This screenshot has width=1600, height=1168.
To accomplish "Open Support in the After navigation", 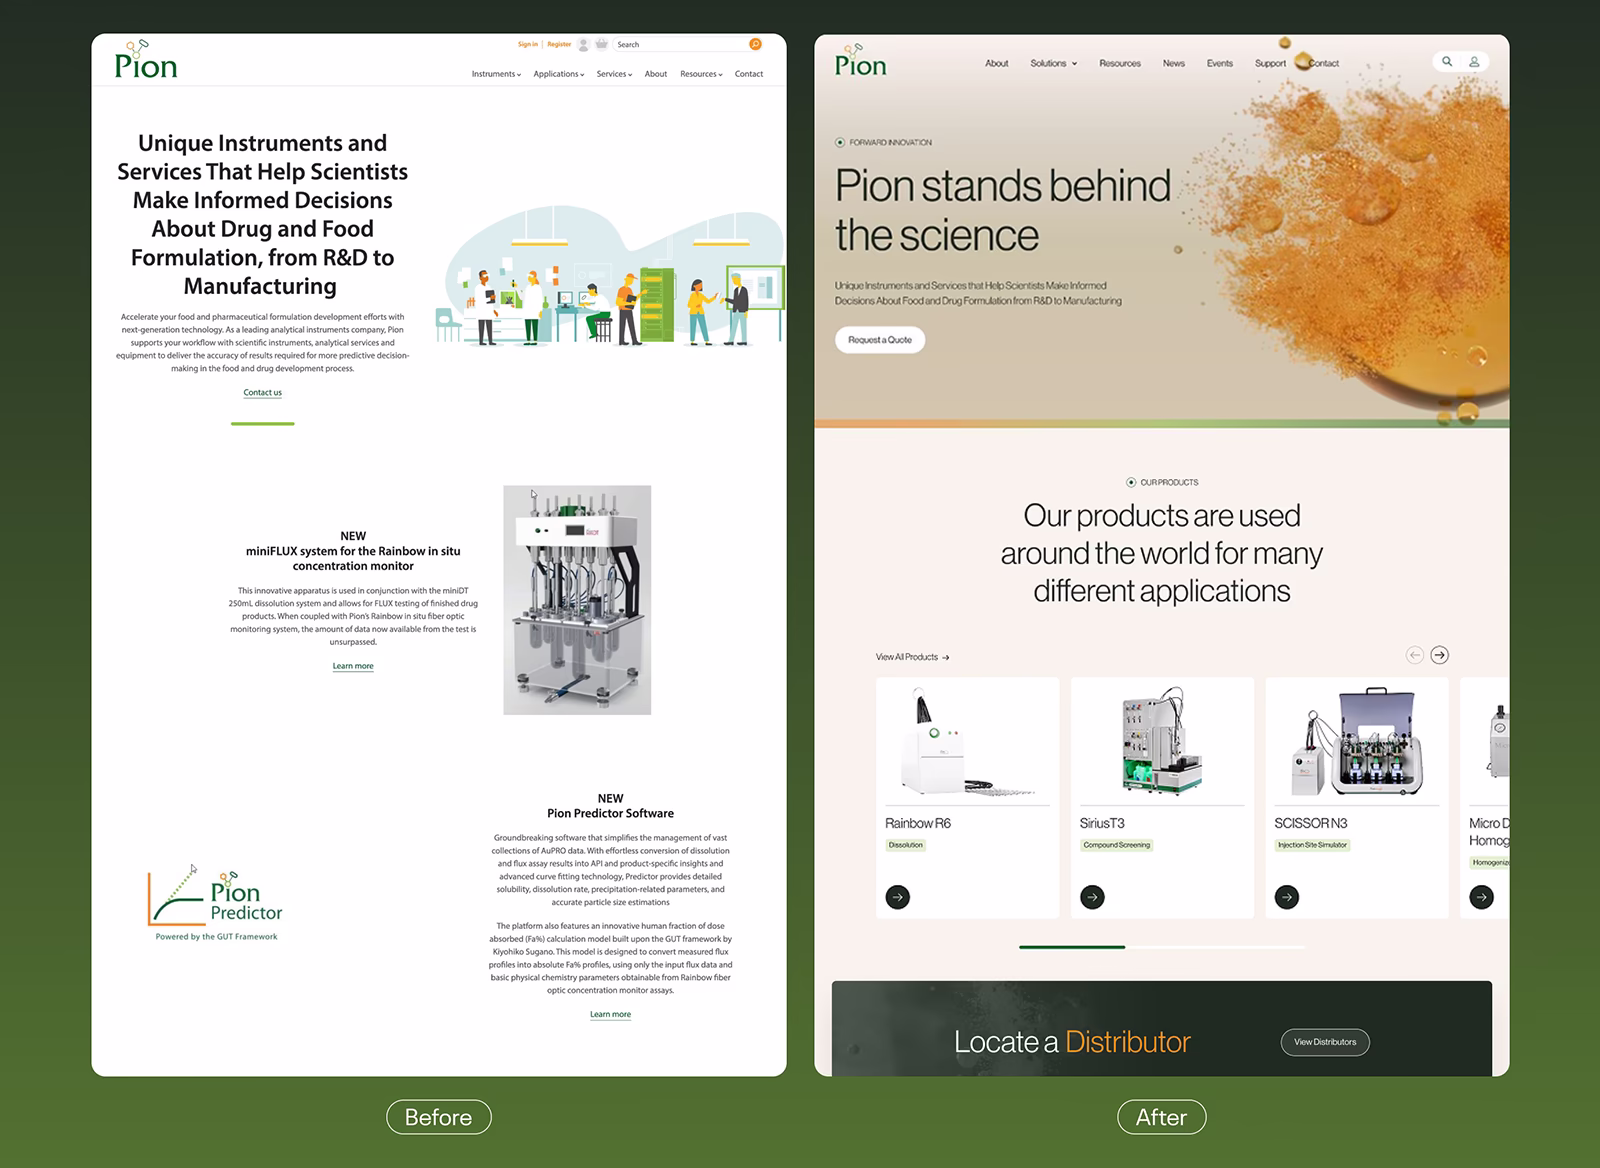I will click(1270, 63).
